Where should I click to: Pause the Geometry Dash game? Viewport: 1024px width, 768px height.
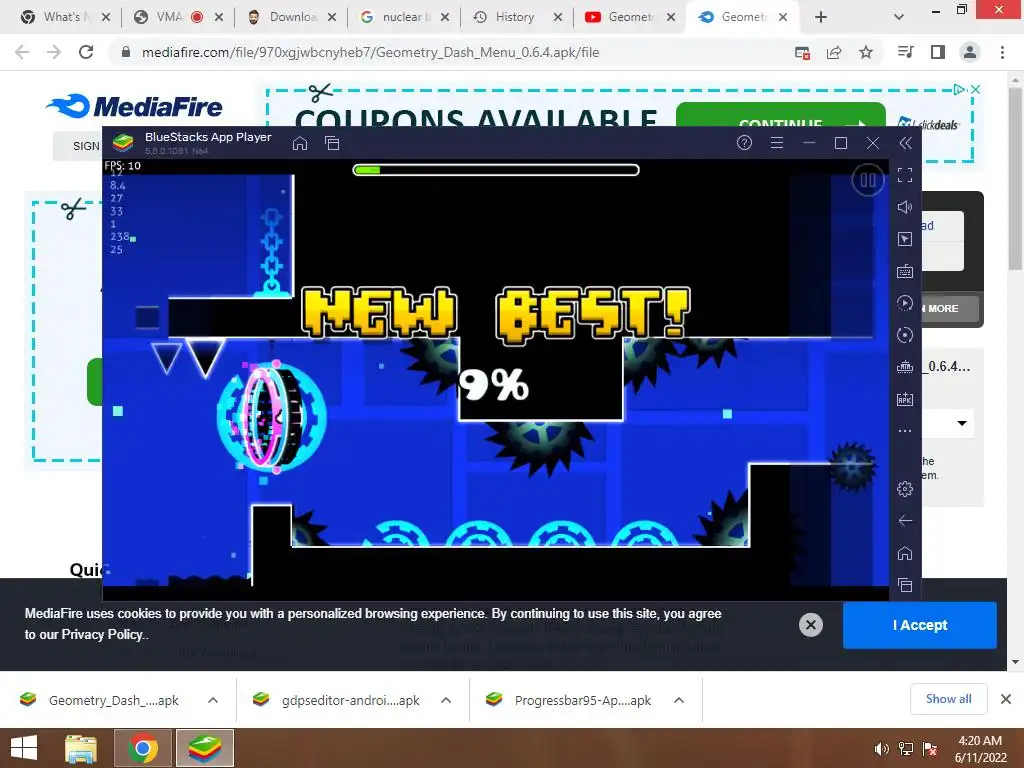868,180
